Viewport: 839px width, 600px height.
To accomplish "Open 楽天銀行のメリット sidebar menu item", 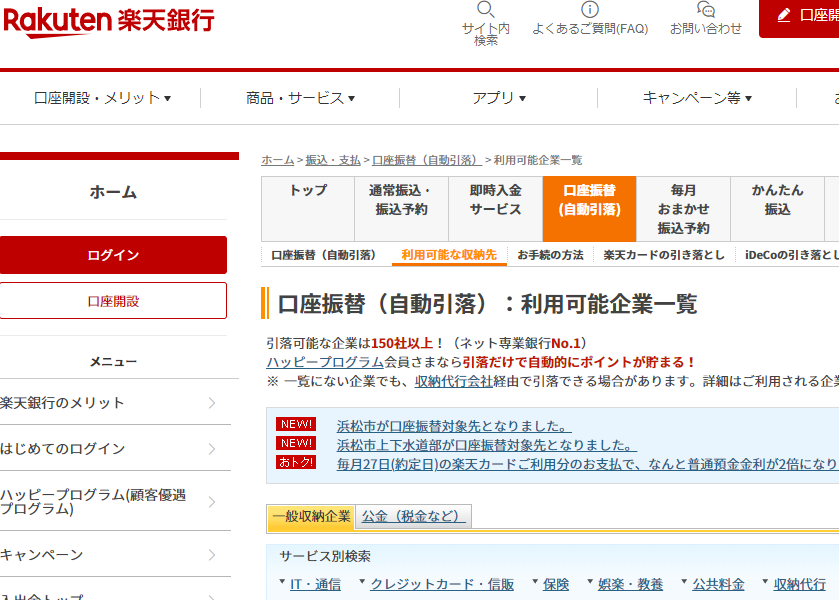I will pos(116,402).
